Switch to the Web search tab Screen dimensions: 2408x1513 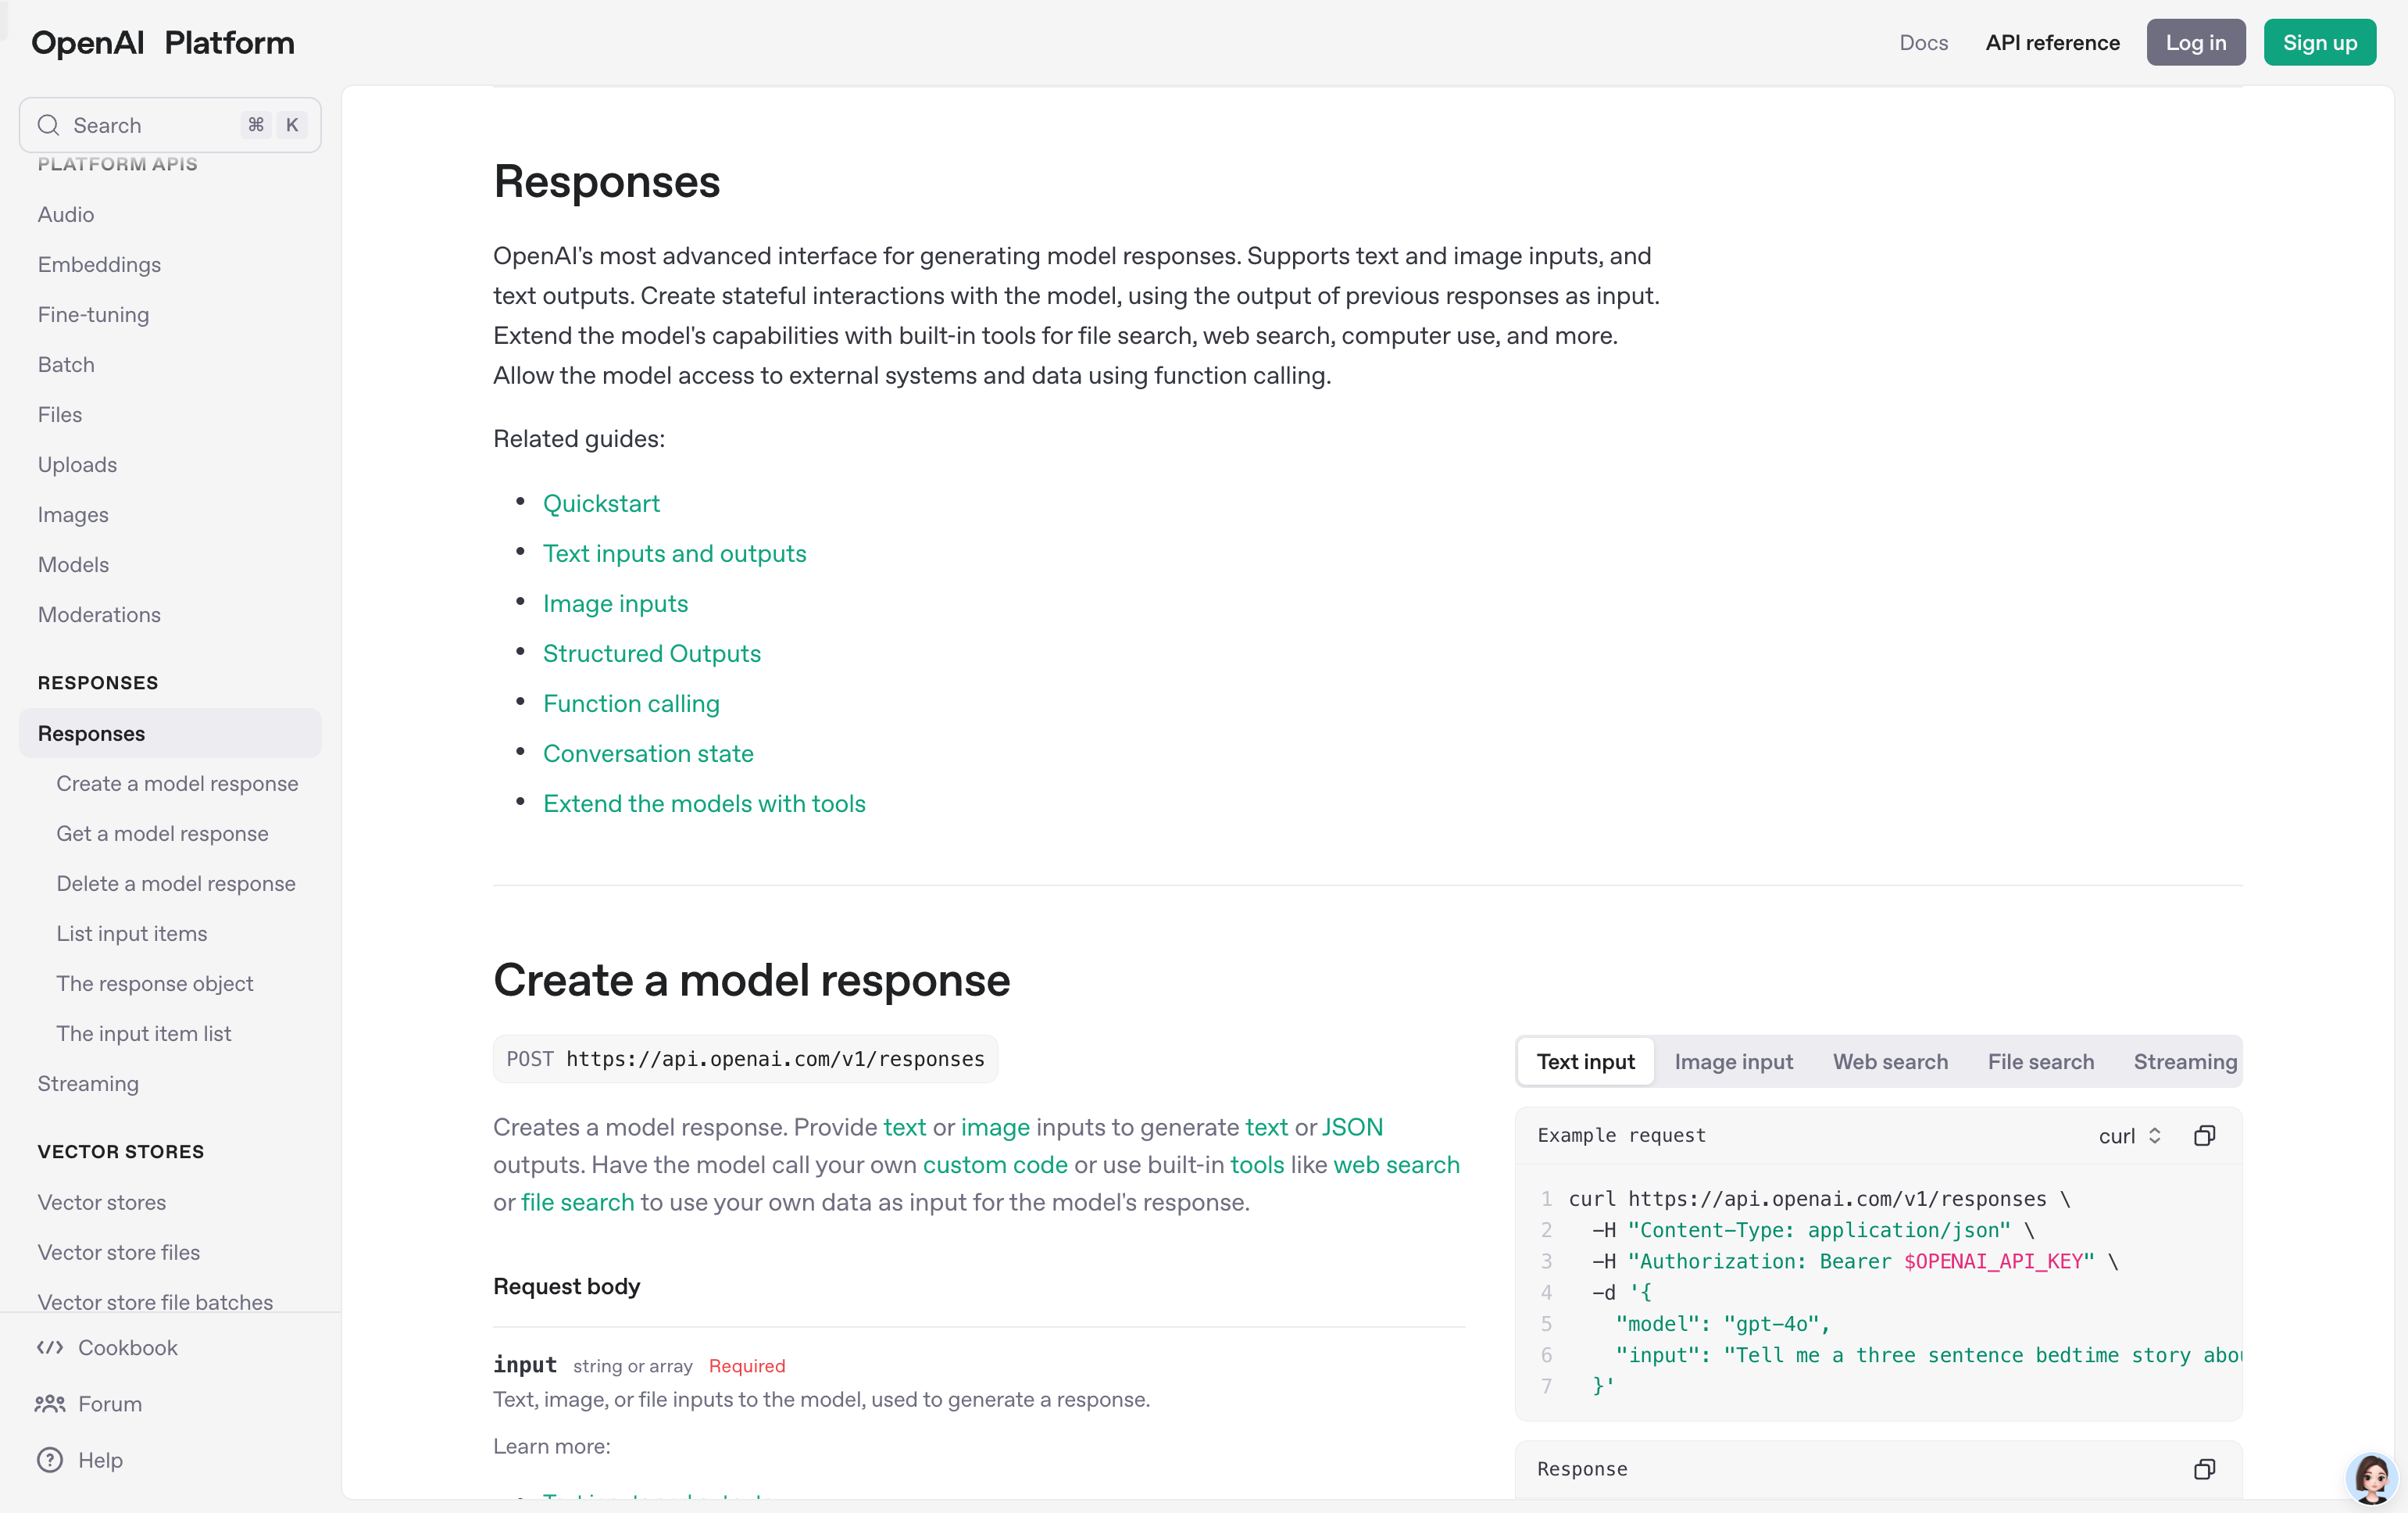[1890, 1061]
